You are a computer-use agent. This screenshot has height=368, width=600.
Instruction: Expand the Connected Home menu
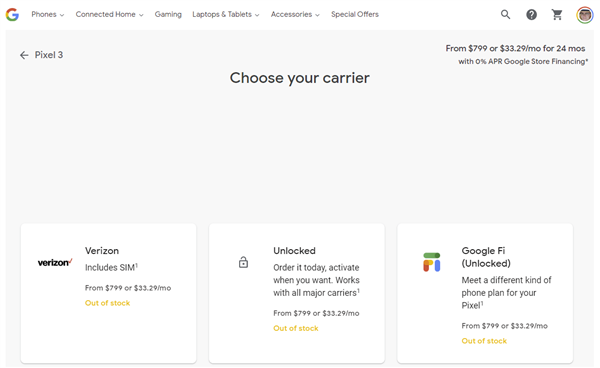109,15
